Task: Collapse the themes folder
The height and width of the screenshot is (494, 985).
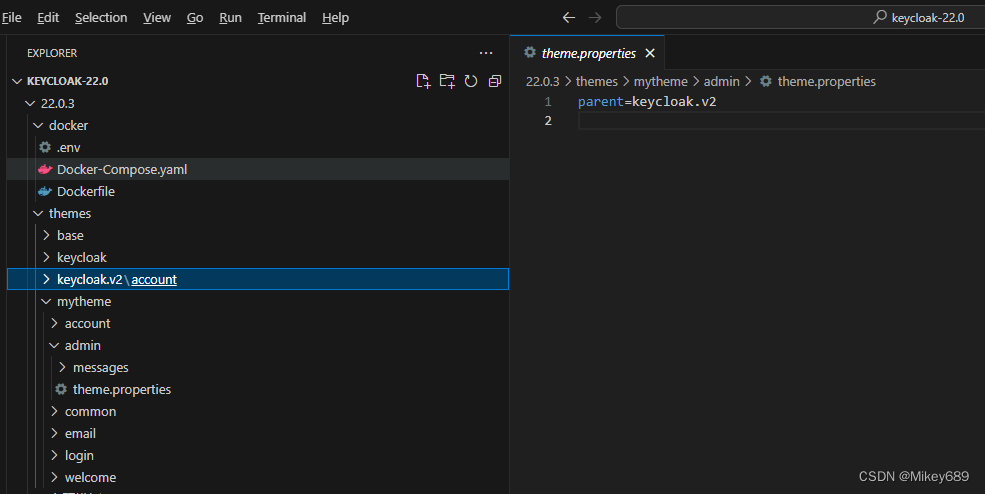Action: point(38,213)
